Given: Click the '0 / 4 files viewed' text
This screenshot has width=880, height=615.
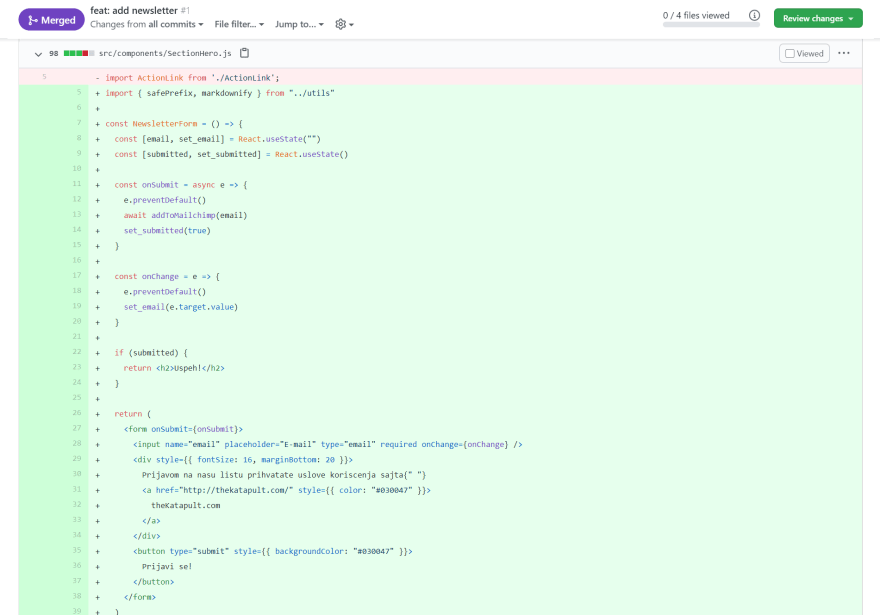Looking at the screenshot, I should (696, 15).
